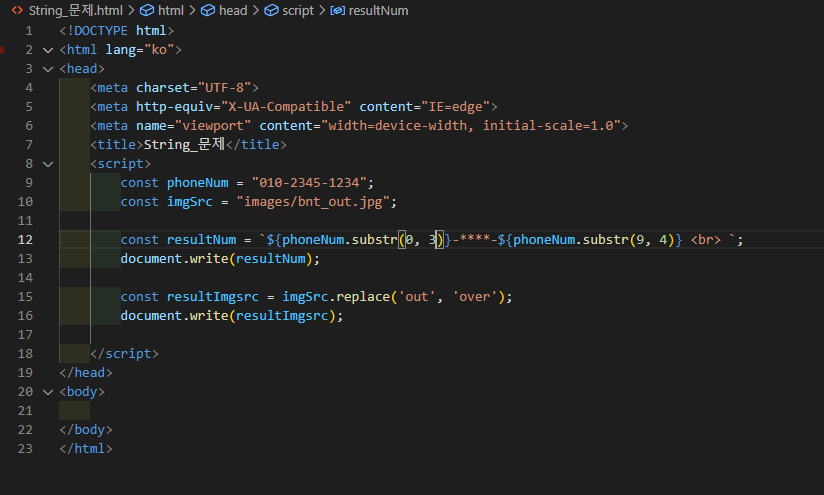This screenshot has width=824, height=495.
Task: Toggle the breakpoint dot beside line 2
Action: pos(2,50)
